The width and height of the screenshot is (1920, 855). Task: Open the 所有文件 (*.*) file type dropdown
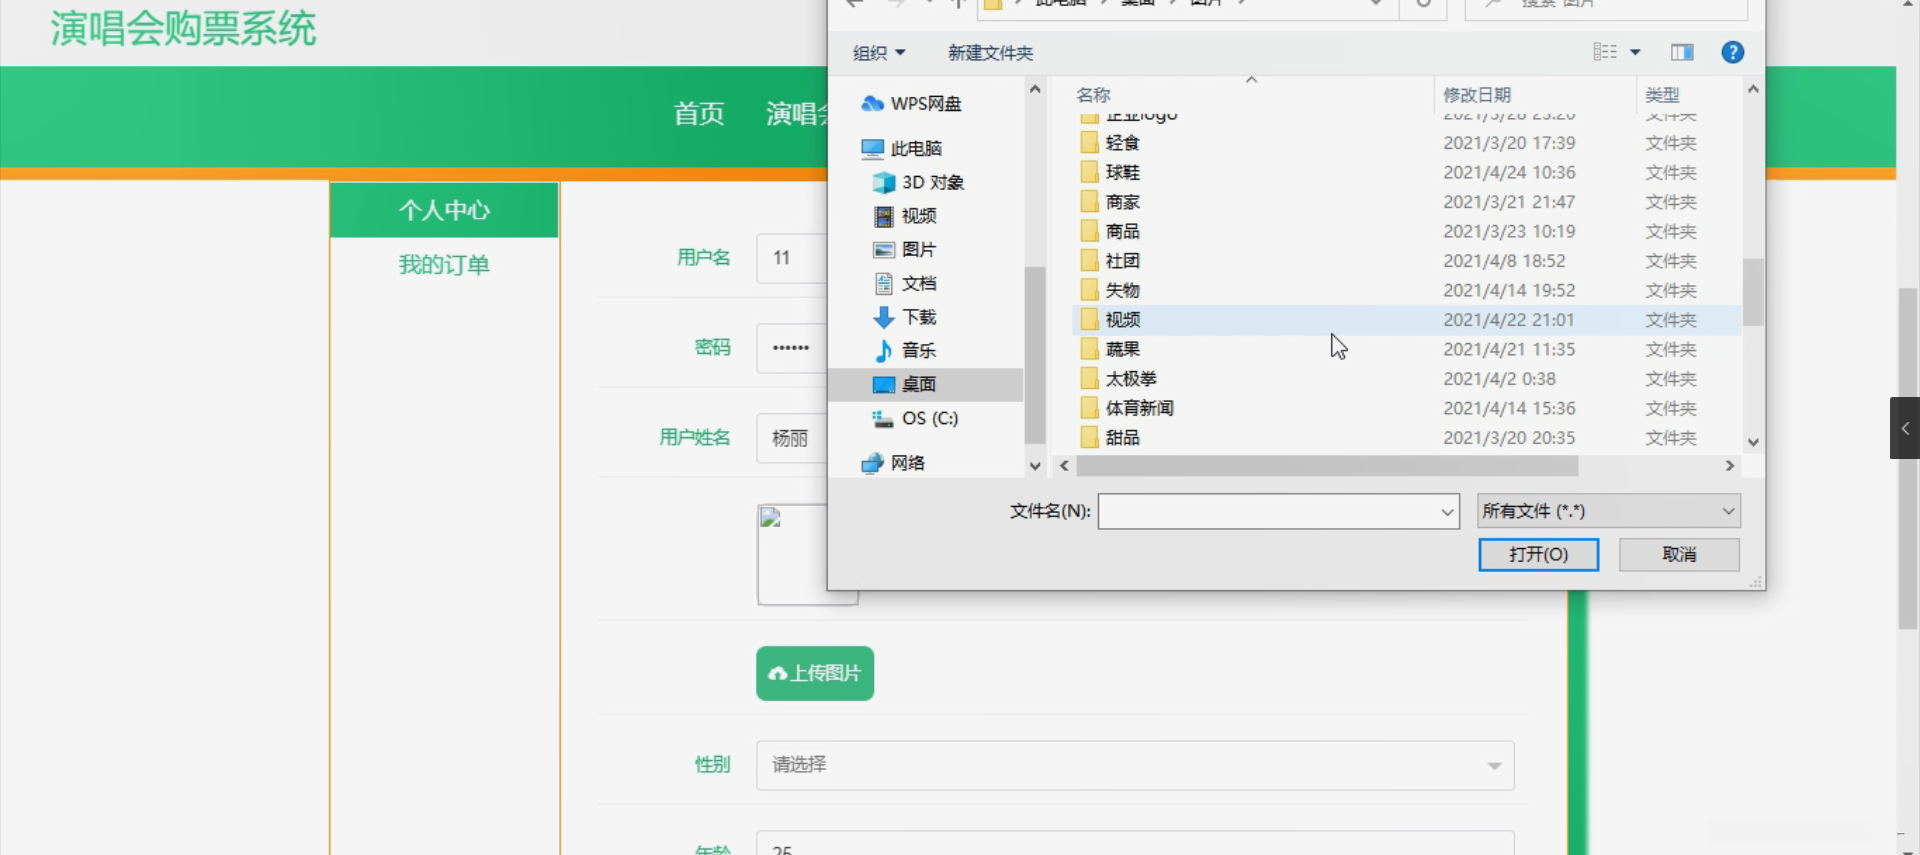pyautogui.click(x=1608, y=511)
